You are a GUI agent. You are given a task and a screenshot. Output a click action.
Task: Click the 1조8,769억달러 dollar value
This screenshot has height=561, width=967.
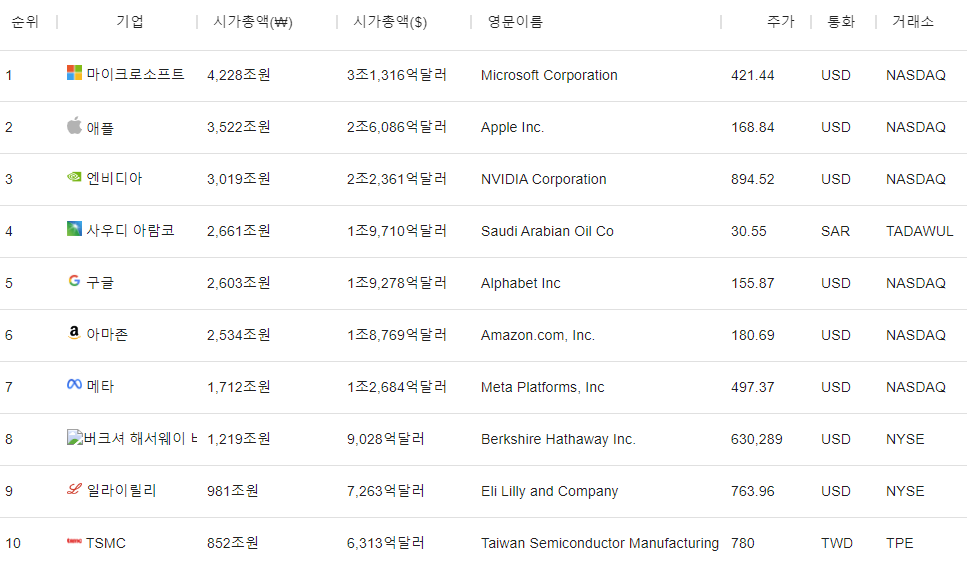(397, 335)
